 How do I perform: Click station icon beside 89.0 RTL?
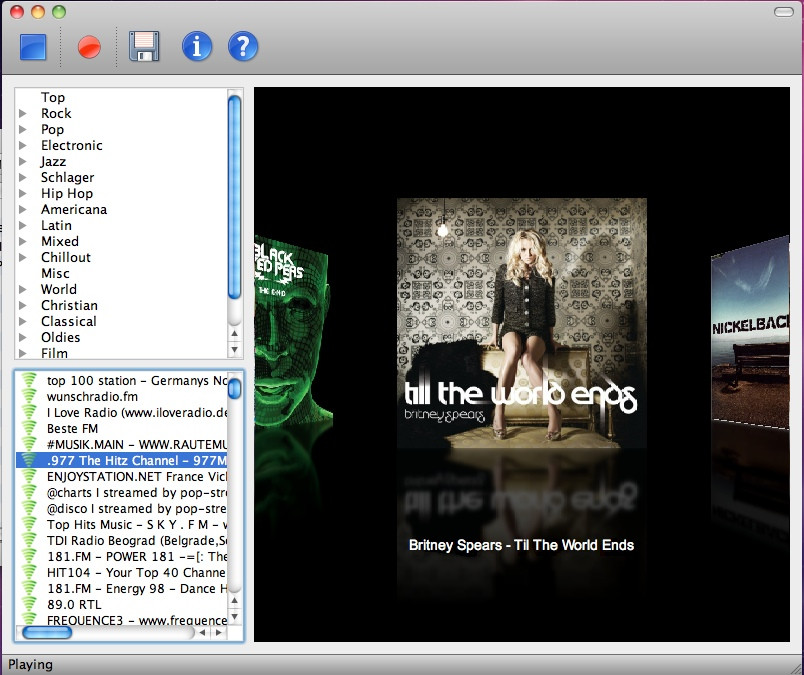[29, 604]
